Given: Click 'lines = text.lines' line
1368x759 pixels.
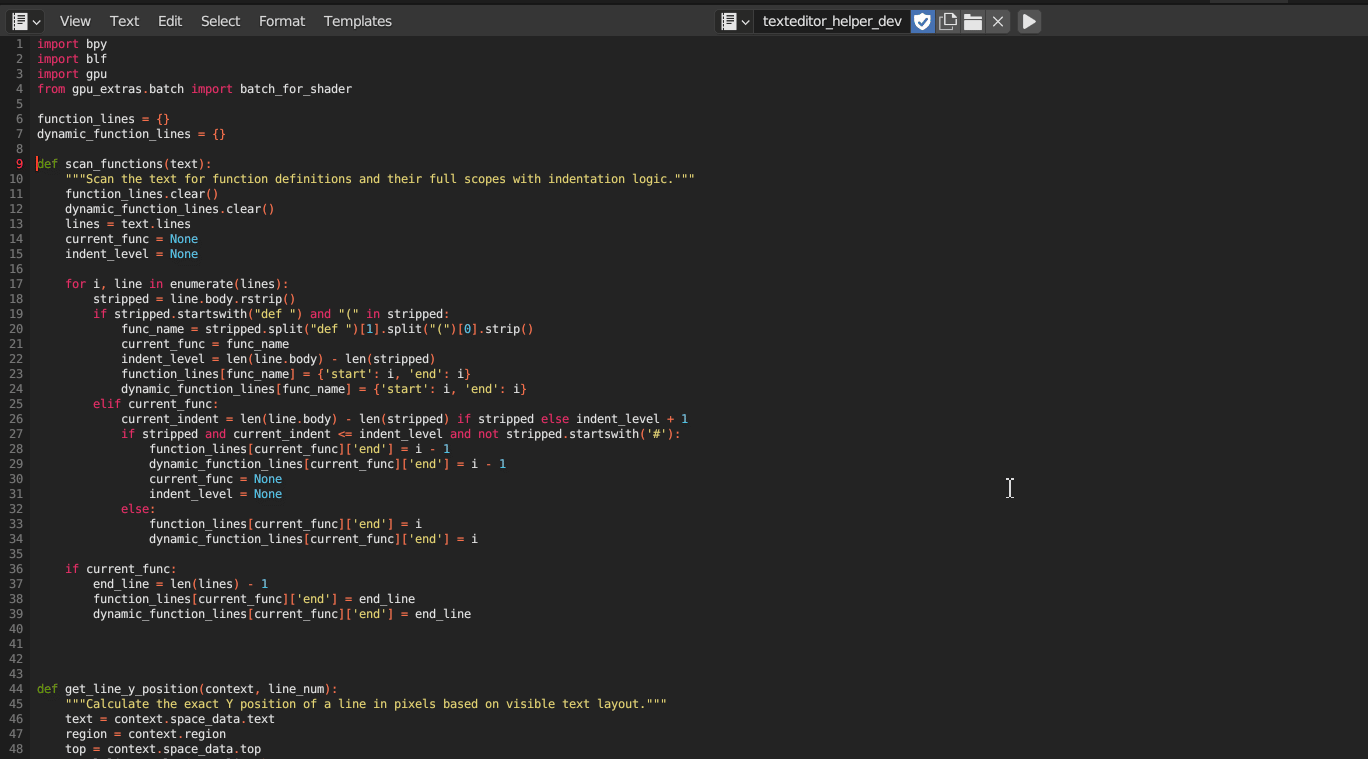Looking at the screenshot, I should [x=128, y=224].
